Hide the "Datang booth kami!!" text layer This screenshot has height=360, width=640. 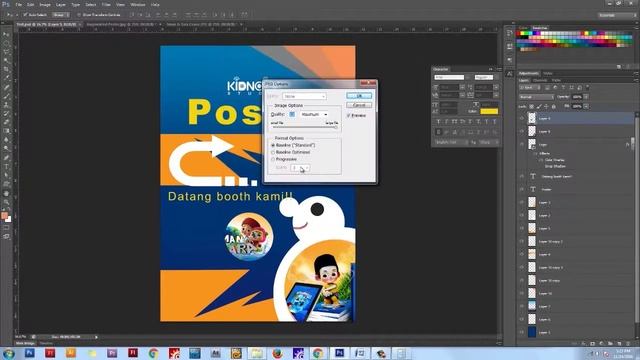click(522, 176)
